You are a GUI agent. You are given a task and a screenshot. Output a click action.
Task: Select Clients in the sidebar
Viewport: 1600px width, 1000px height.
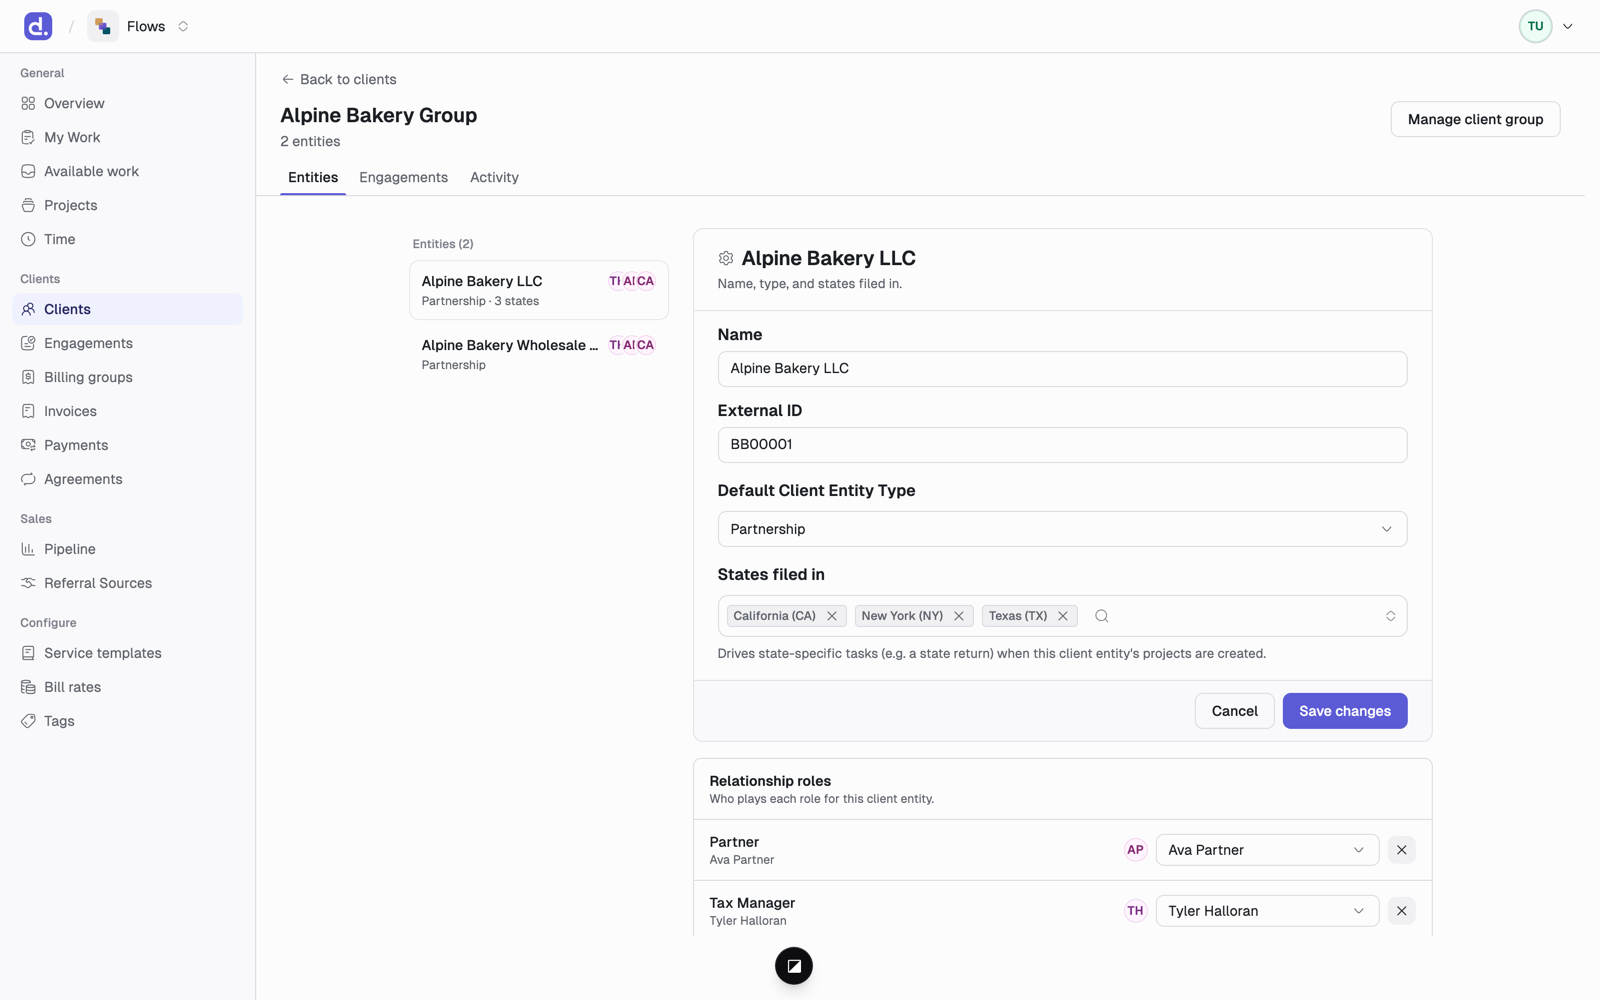127,309
